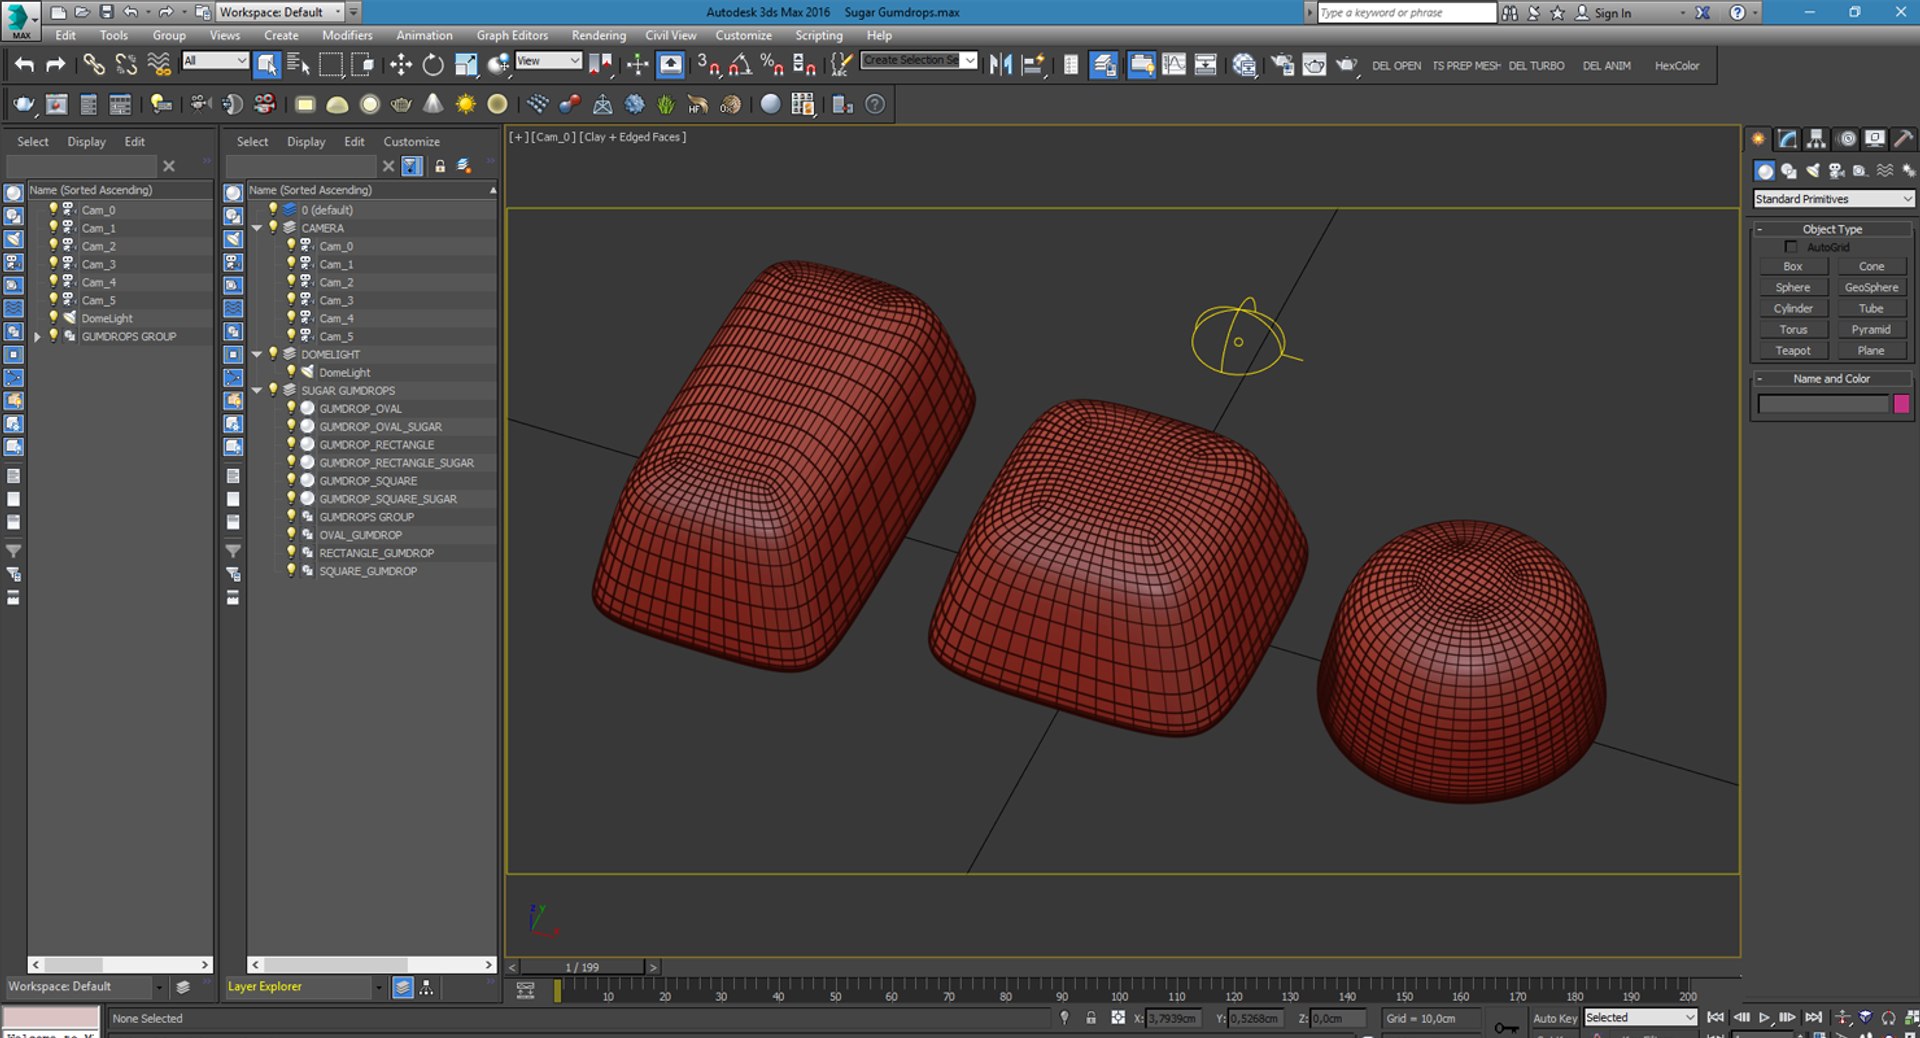This screenshot has height=1038, width=1920.
Task: Choose the Select and Rotate tool
Action: pos(433,65)
